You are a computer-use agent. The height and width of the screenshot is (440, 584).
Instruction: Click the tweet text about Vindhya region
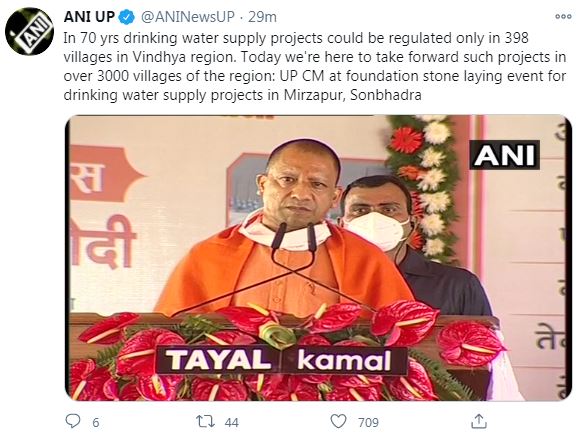(315, 66)
